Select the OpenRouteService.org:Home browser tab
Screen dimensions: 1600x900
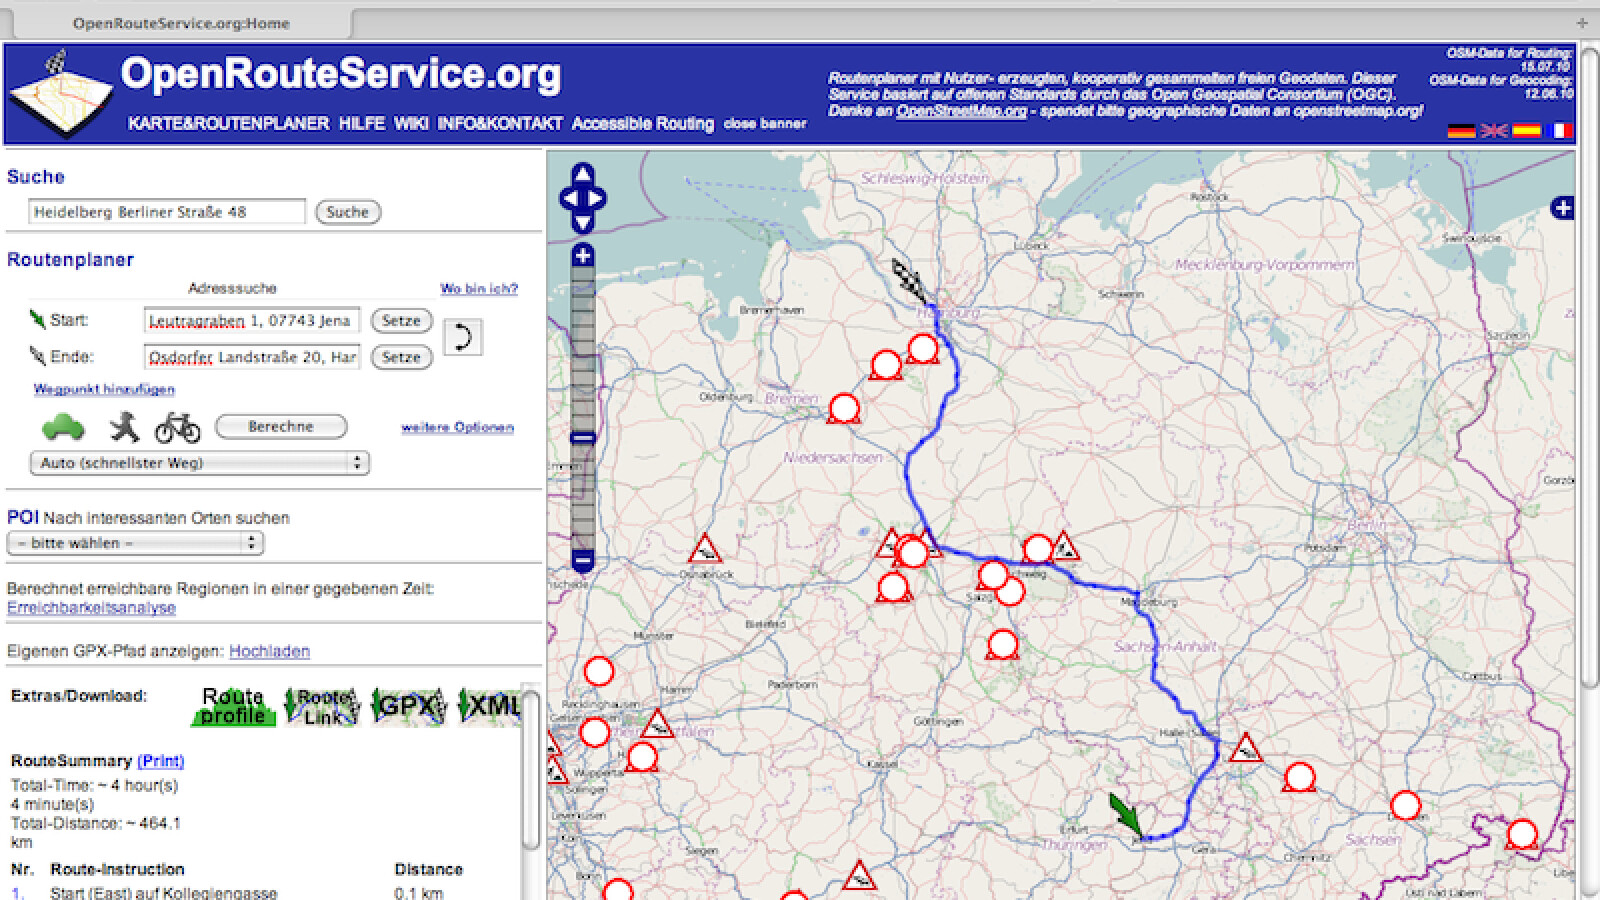pos(180,22)
